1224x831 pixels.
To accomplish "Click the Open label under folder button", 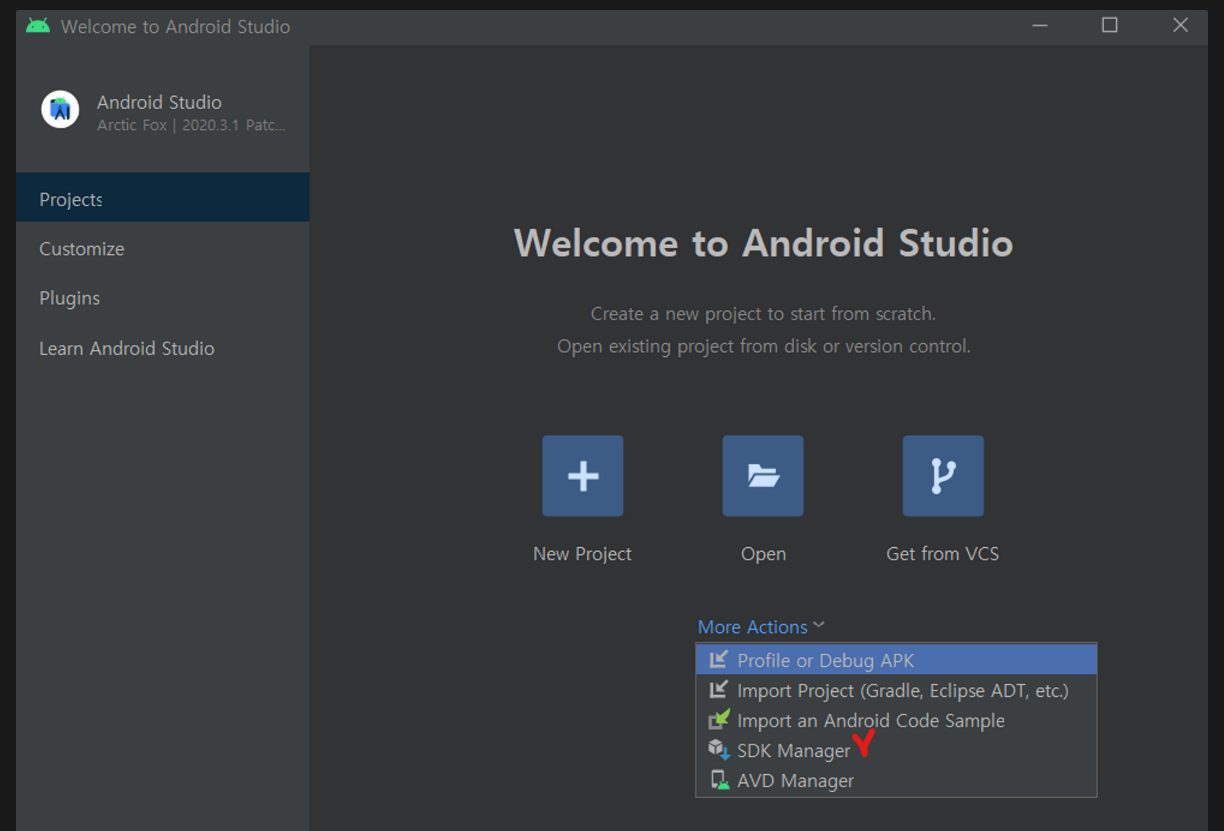I will 763,554.
